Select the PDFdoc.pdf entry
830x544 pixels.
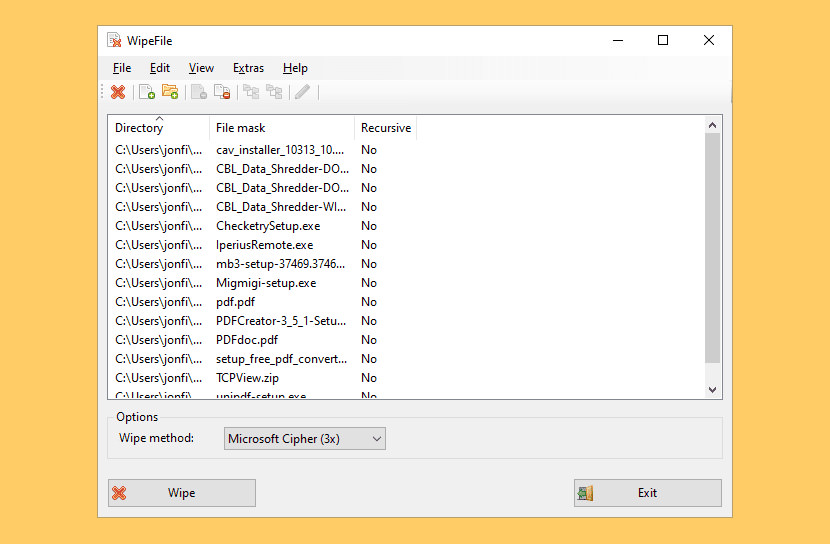click(x=247, y=340)
